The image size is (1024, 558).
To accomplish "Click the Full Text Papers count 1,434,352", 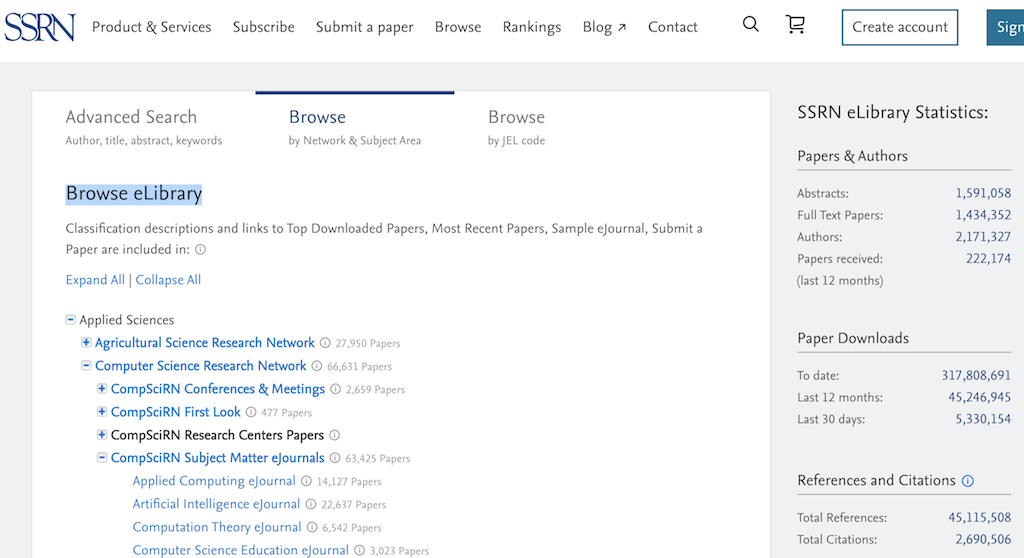I will click(983, 215).
